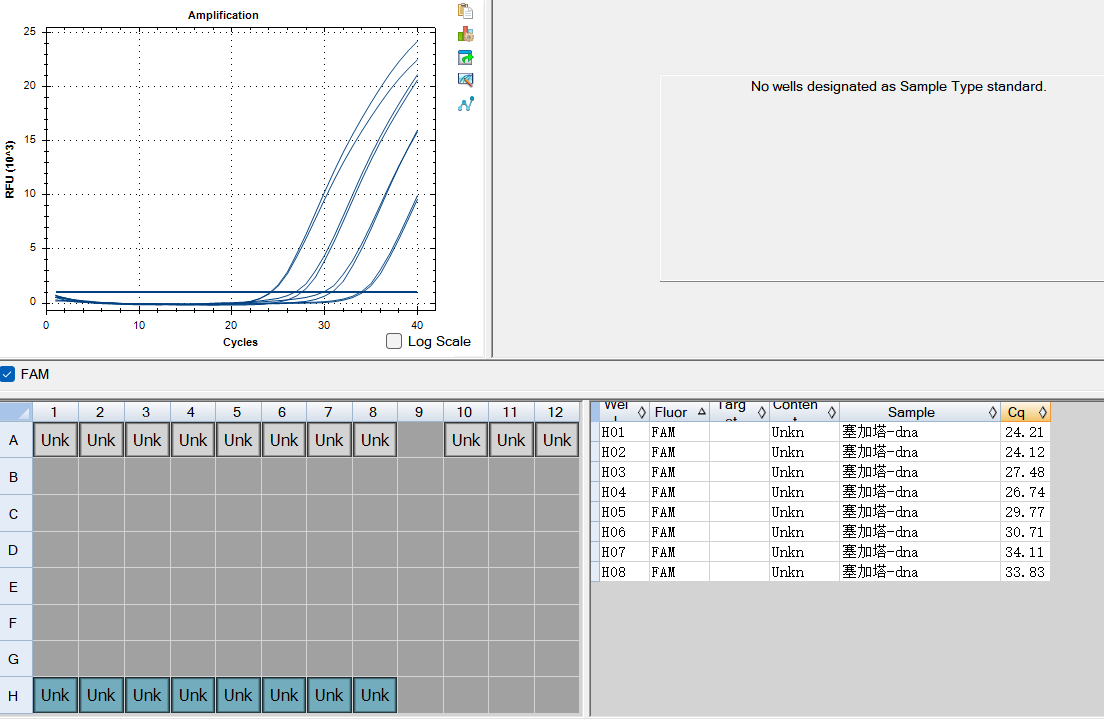The image size is (1104, 719).
Task: Select plate row D header
Action: [13, 550]
